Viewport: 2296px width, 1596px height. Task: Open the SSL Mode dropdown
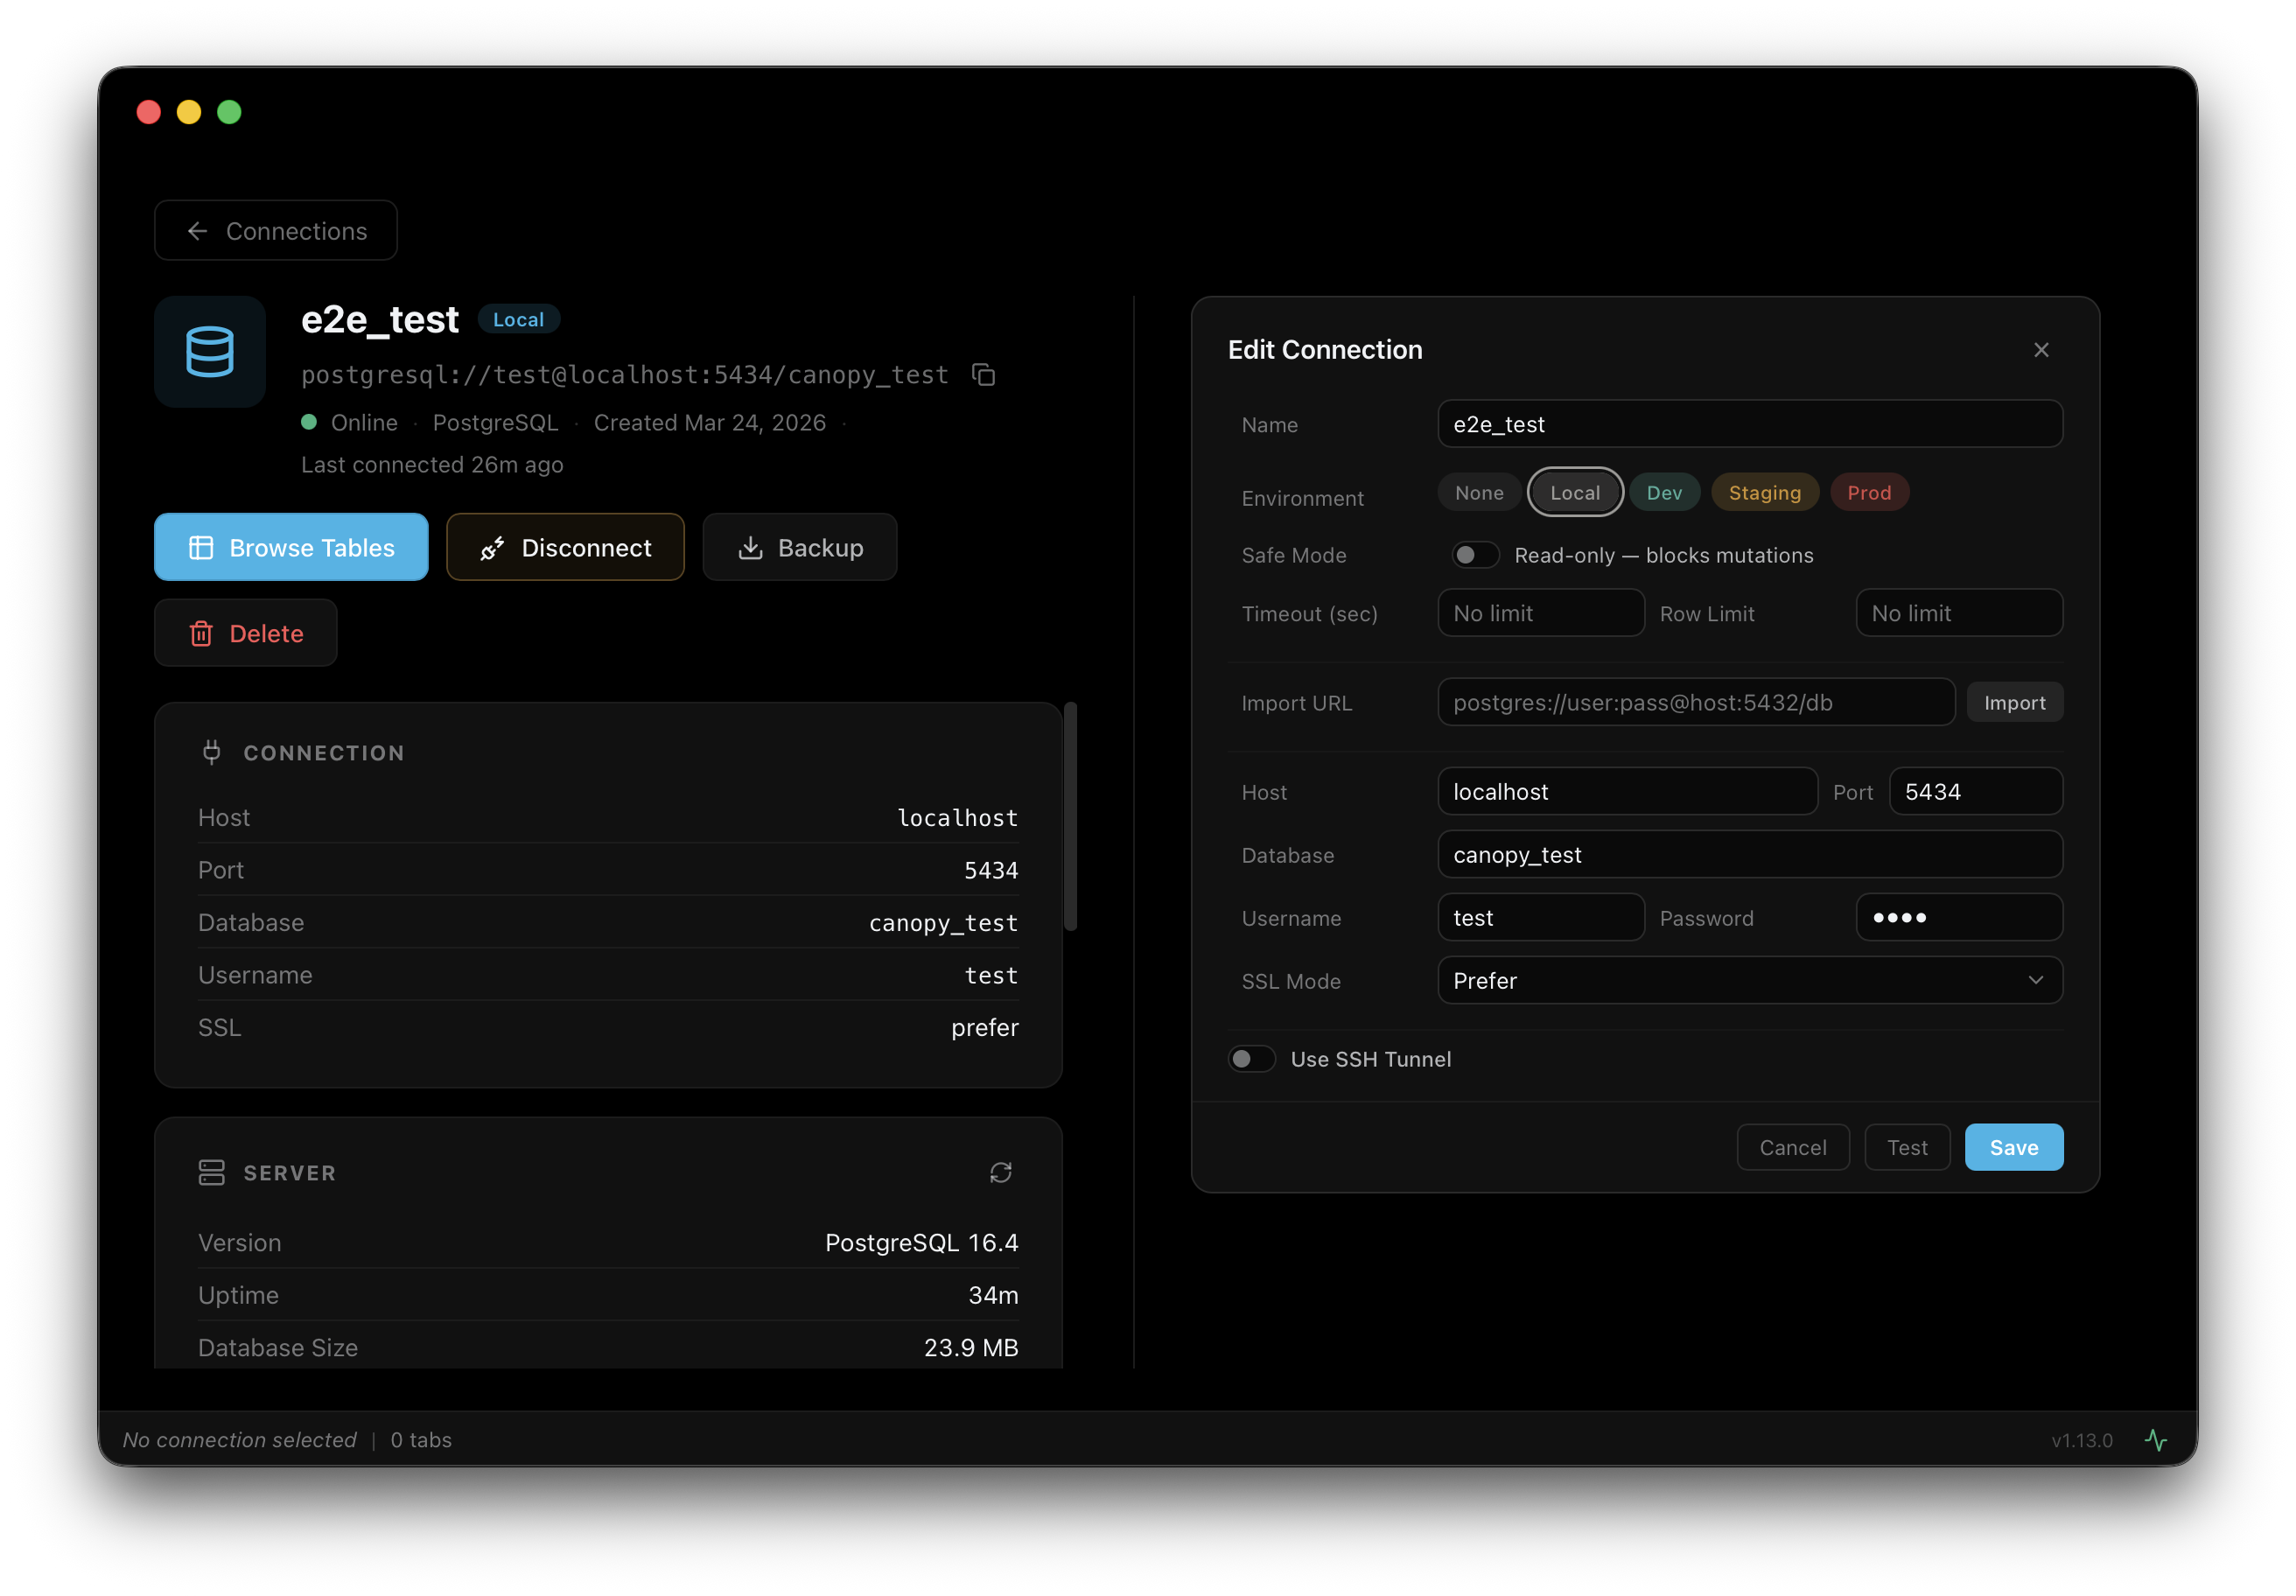(1749, 981)
